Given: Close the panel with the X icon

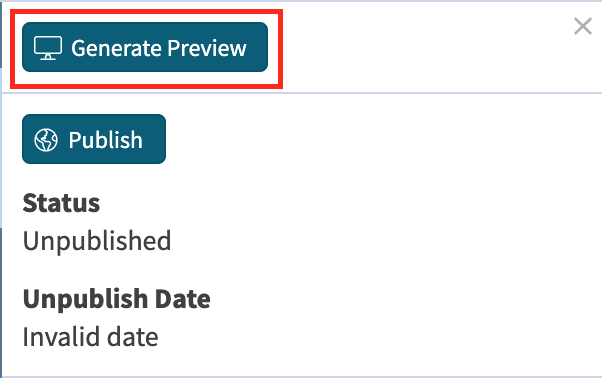Looking at the screenshot, I should point(582,26).
